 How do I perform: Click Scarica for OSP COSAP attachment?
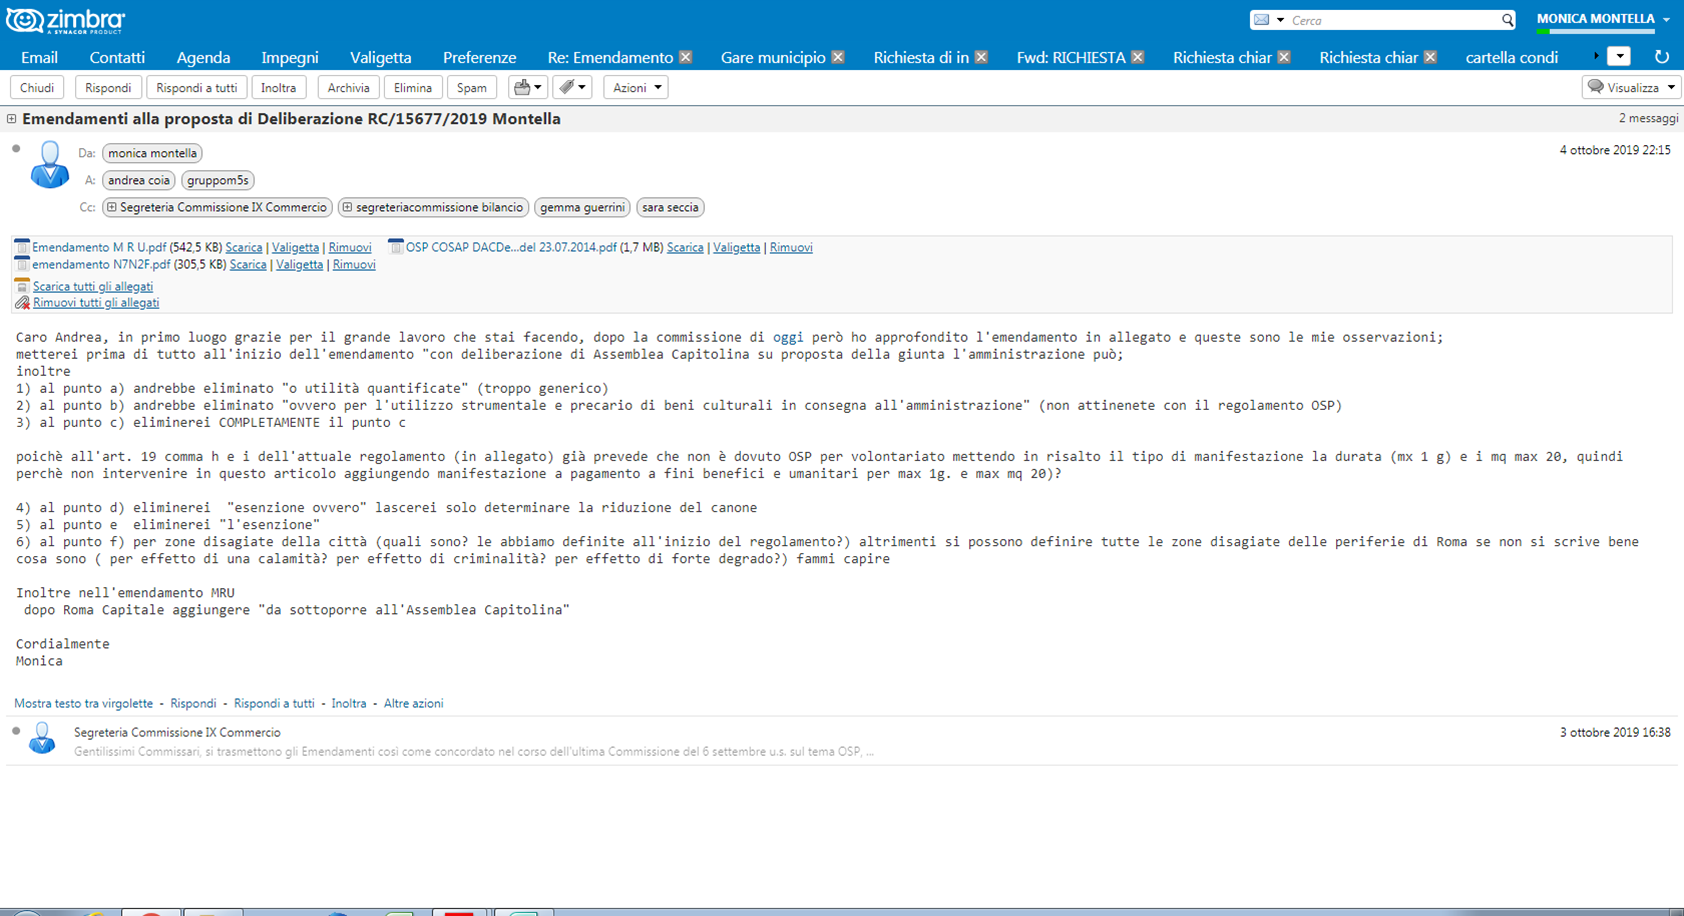pyautogui.click(x=685, y=248)
